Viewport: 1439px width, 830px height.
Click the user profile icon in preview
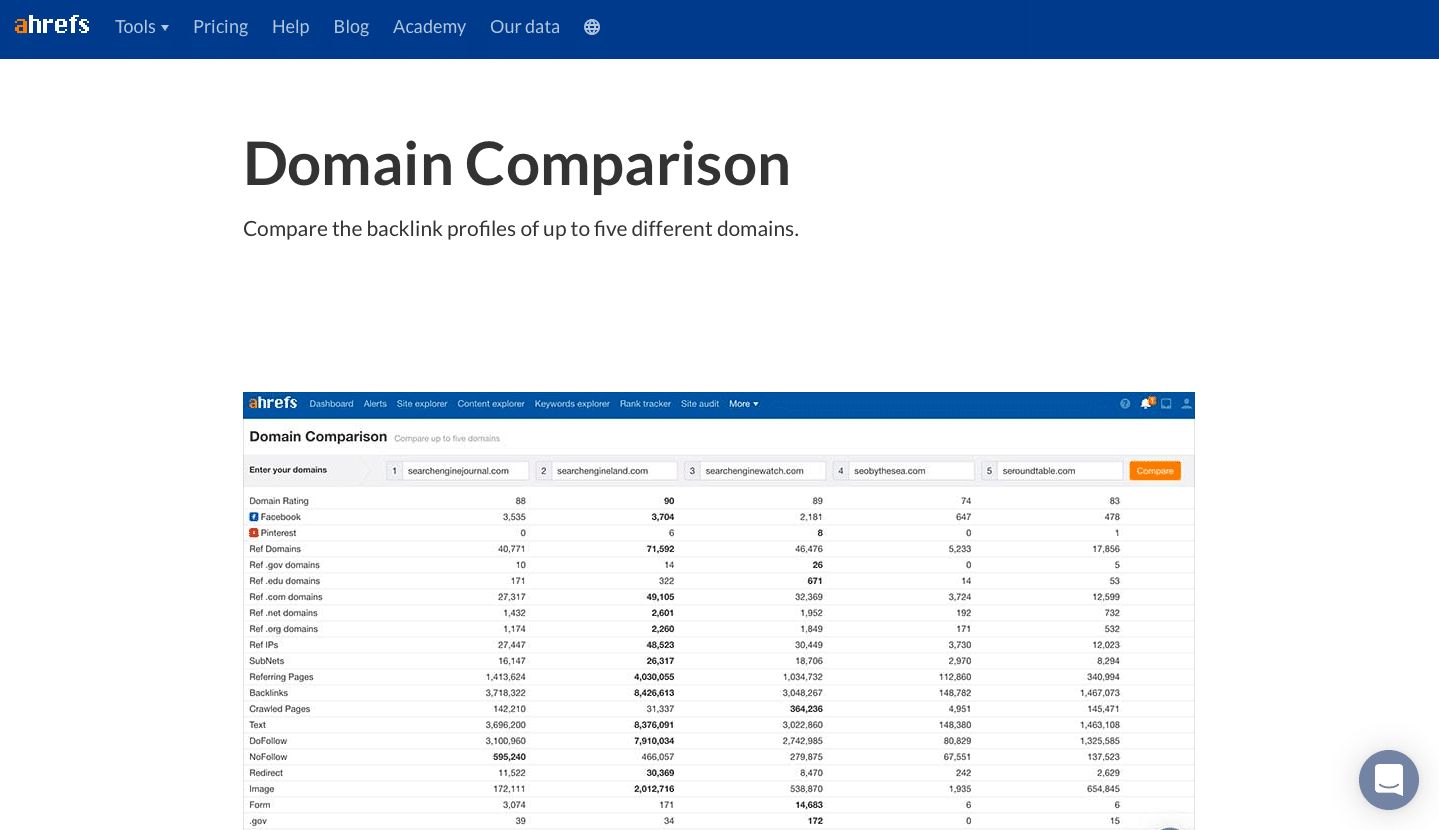coord(1186,404)
